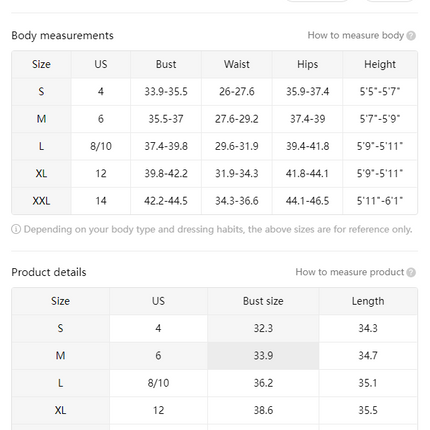Open the How to measure product link
The image size is (430, 430).
(x=350, y=272)
